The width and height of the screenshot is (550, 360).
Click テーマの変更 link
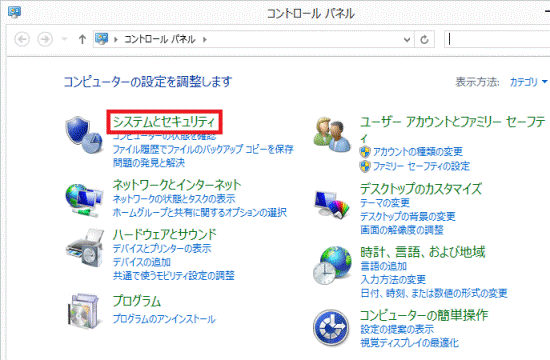(385, 203)
